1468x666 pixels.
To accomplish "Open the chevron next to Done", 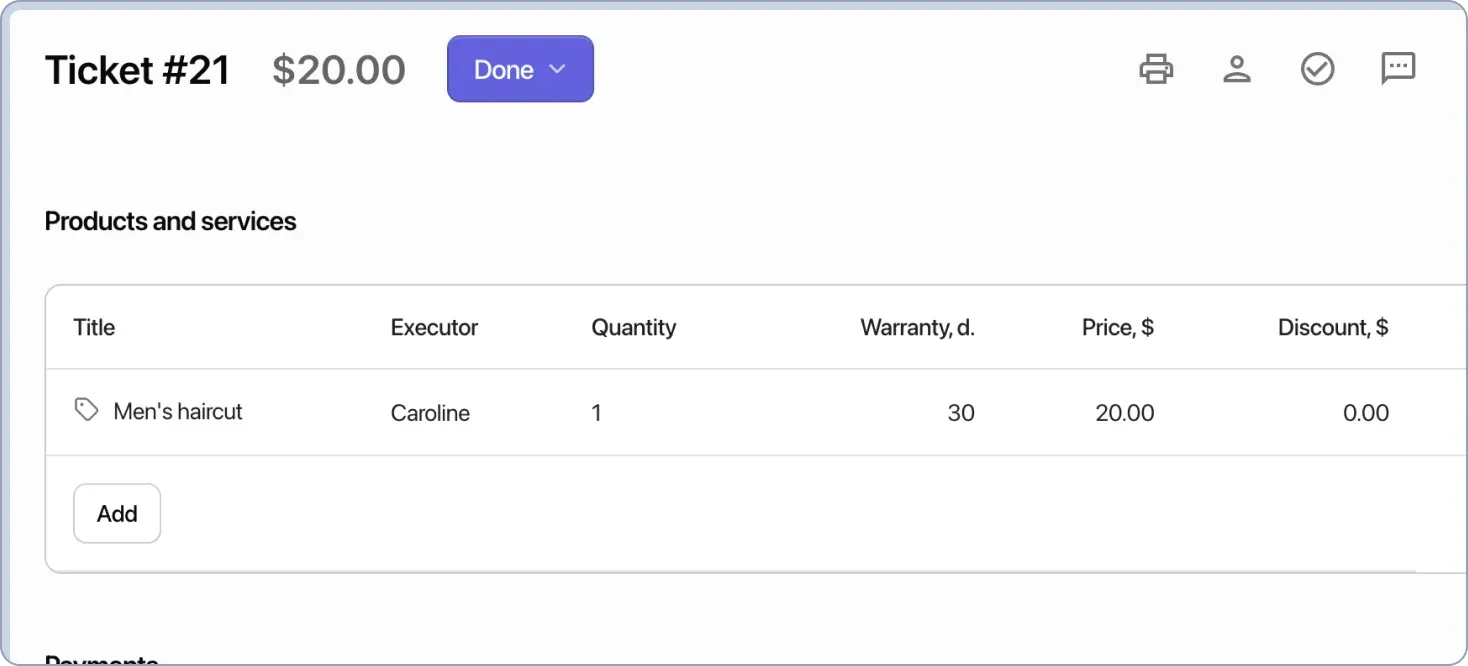I will 557,69.
